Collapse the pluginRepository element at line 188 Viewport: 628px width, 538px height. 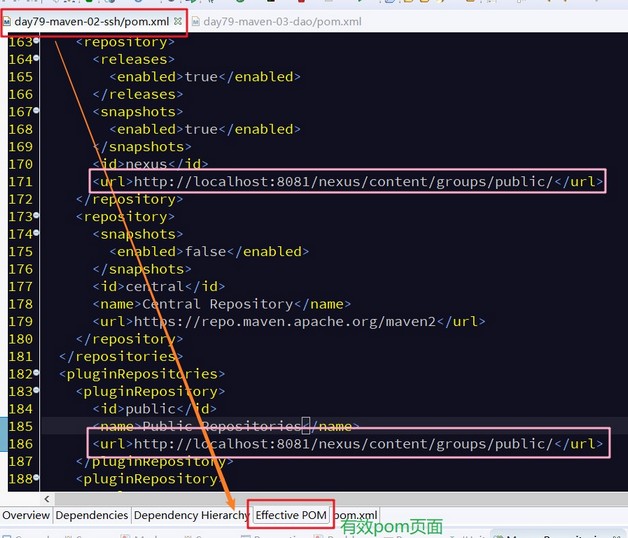tap(36, 477)
